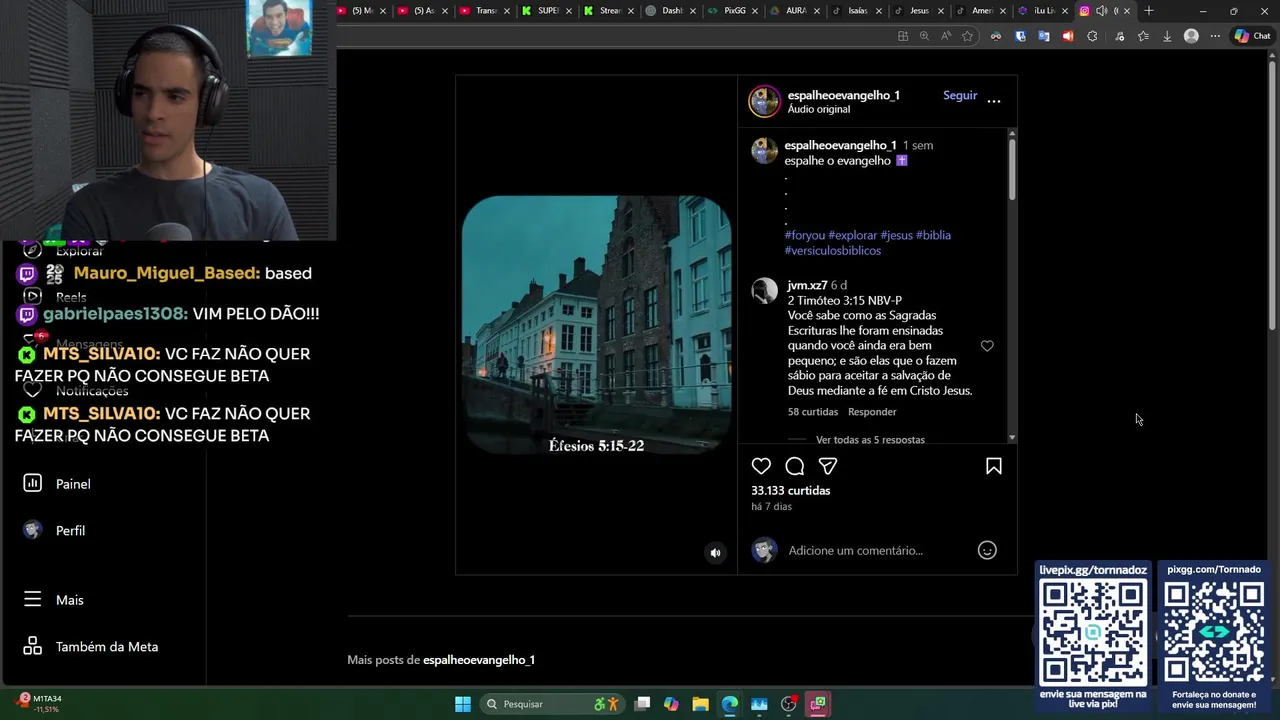This screenshot has height=720, width=1280.
Task: Click the livepix.gg/tornnadoz QR code
Action: click(x=1093, y=632)
